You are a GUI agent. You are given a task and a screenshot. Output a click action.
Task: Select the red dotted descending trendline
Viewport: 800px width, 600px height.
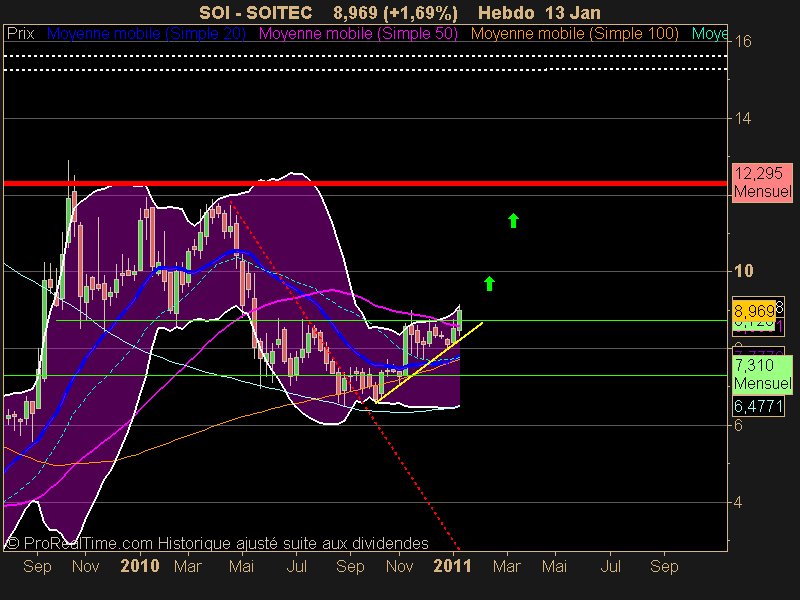(x=345, y=376)
